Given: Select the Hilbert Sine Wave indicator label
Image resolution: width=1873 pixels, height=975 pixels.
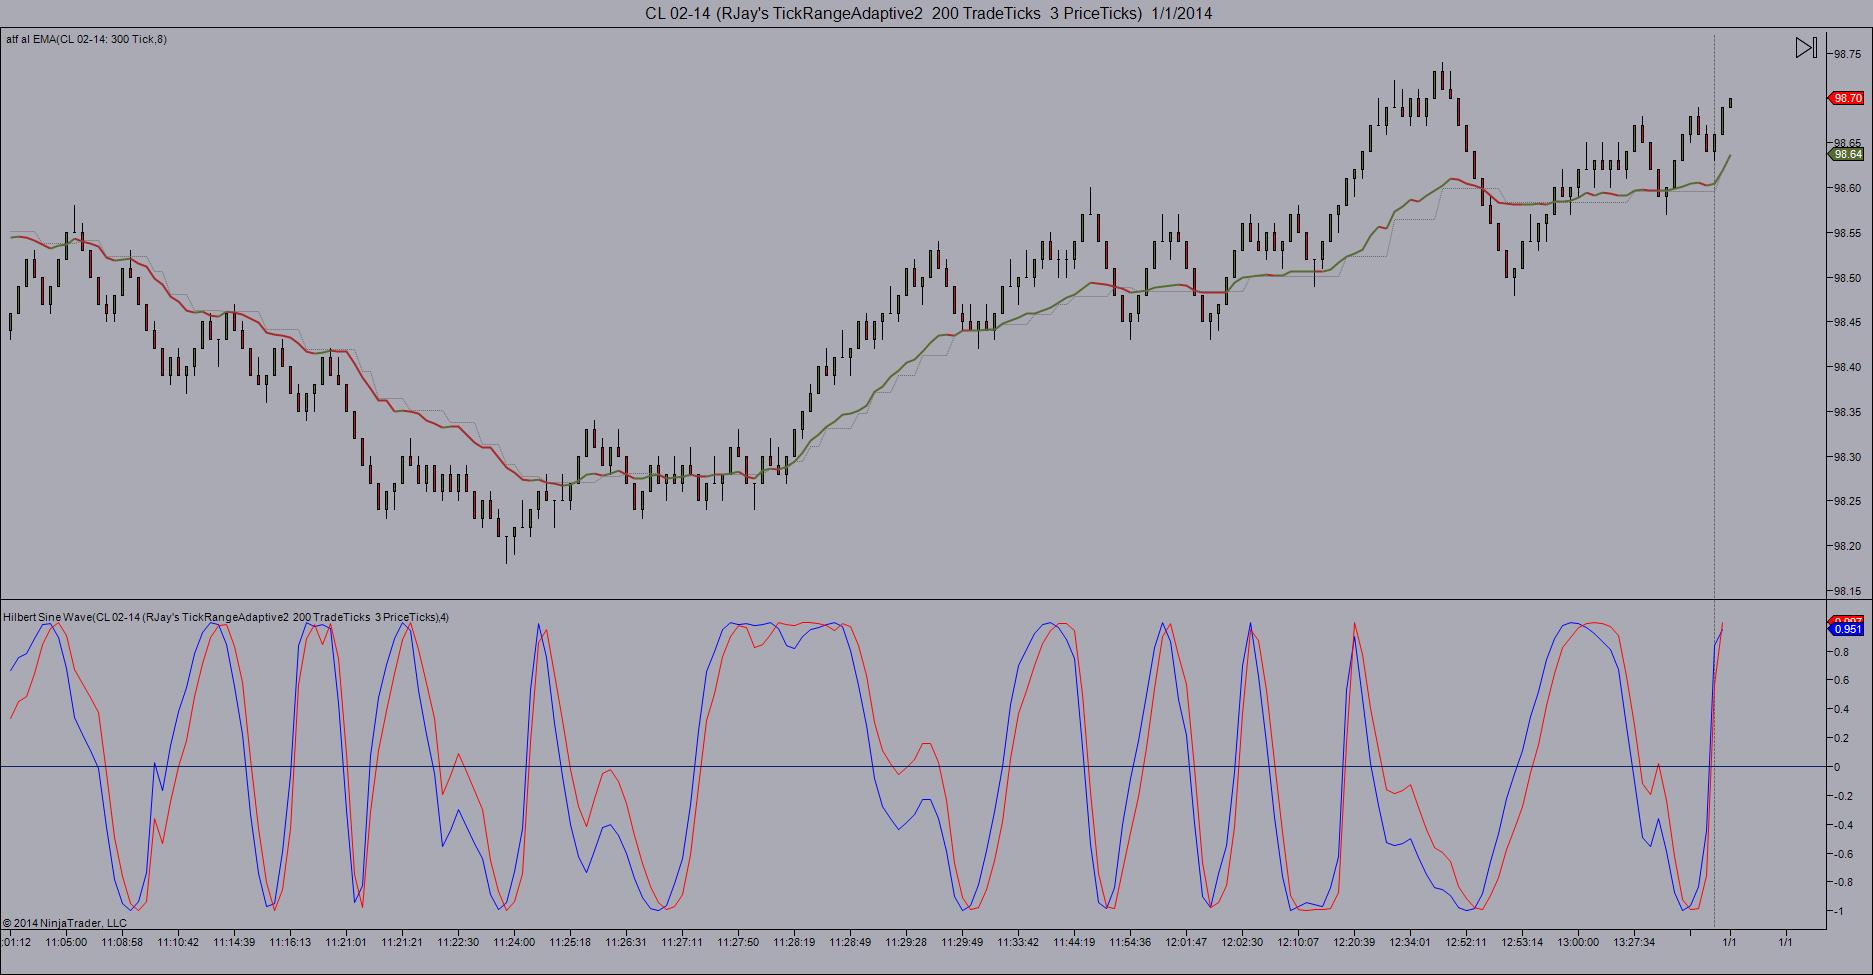Looking at the screenshot, I should point(226,617).
